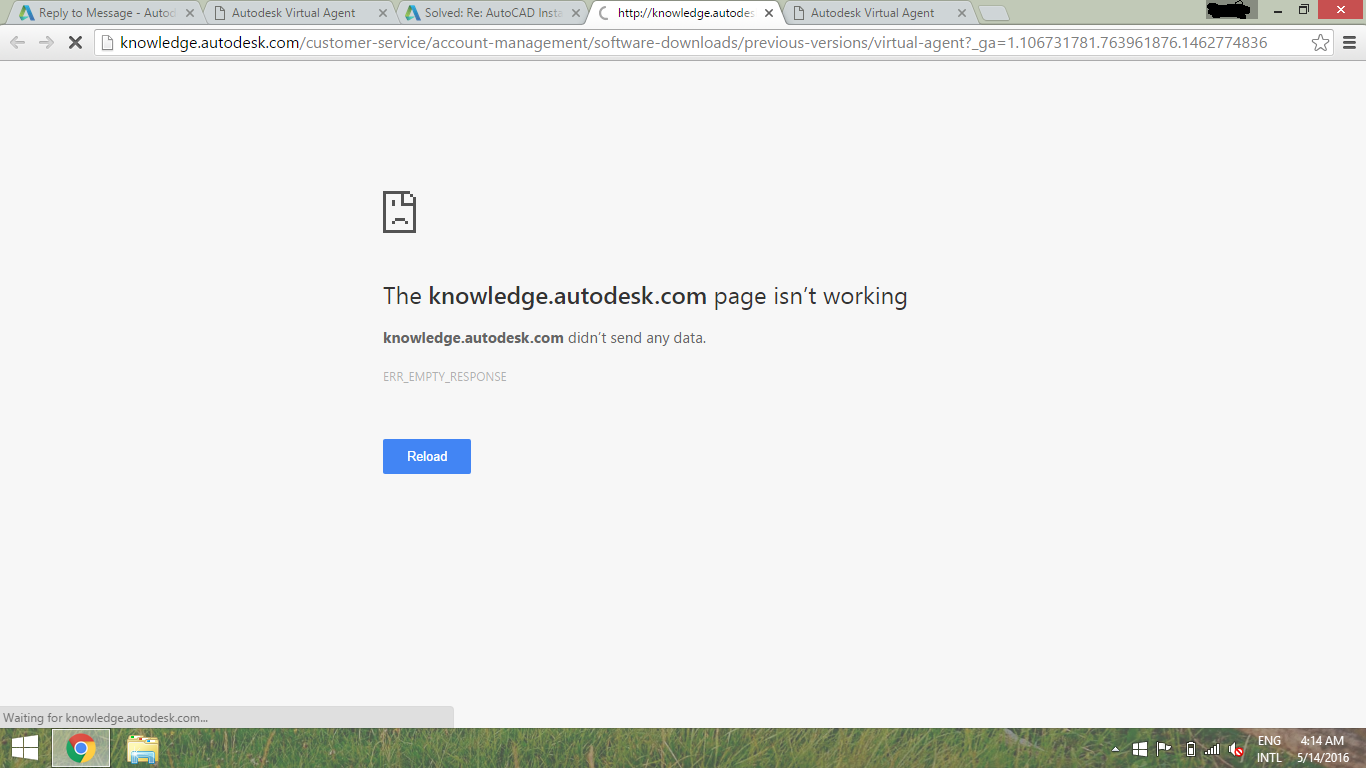Stop loading via the X icon

[x=75, y=45]
